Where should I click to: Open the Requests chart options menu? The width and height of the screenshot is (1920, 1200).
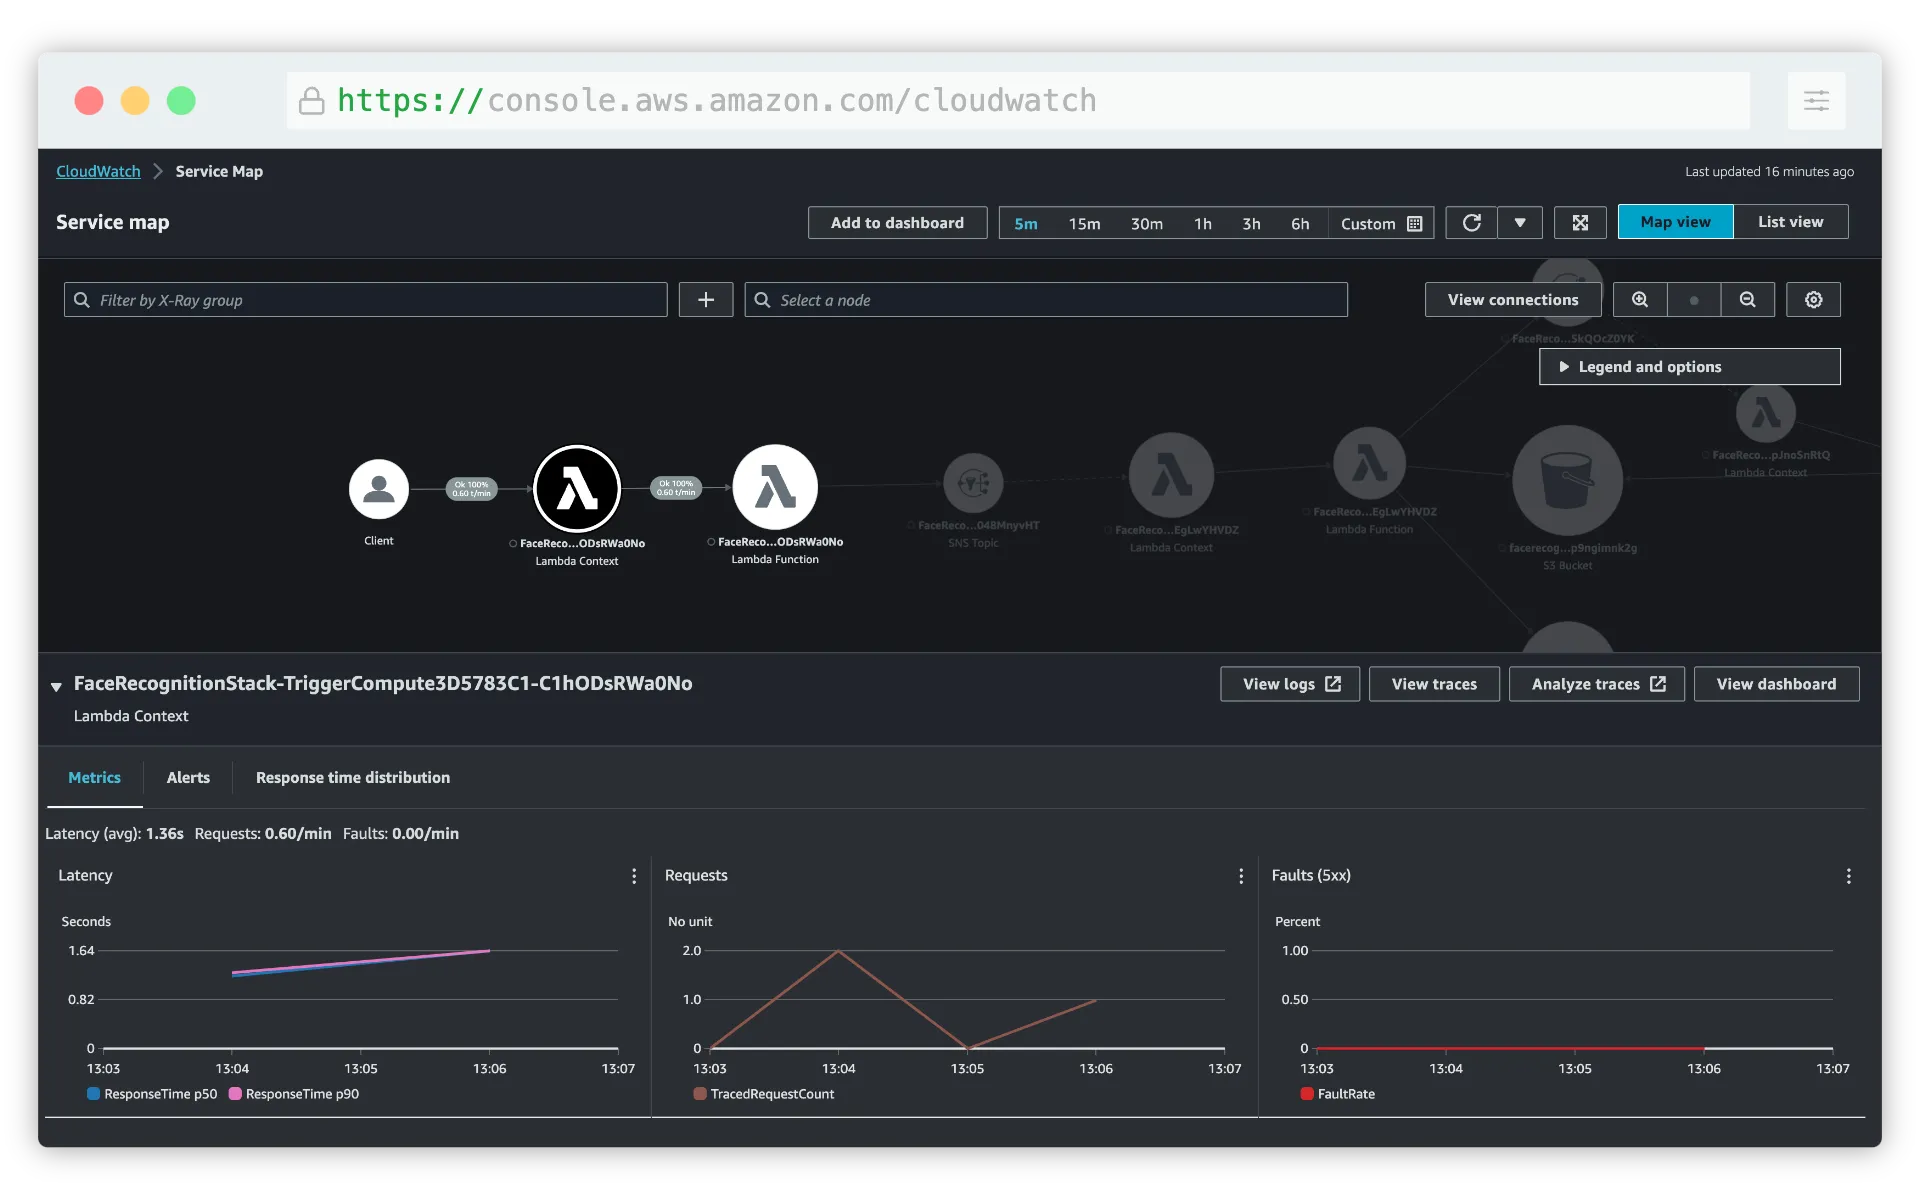pos(1241,876)
